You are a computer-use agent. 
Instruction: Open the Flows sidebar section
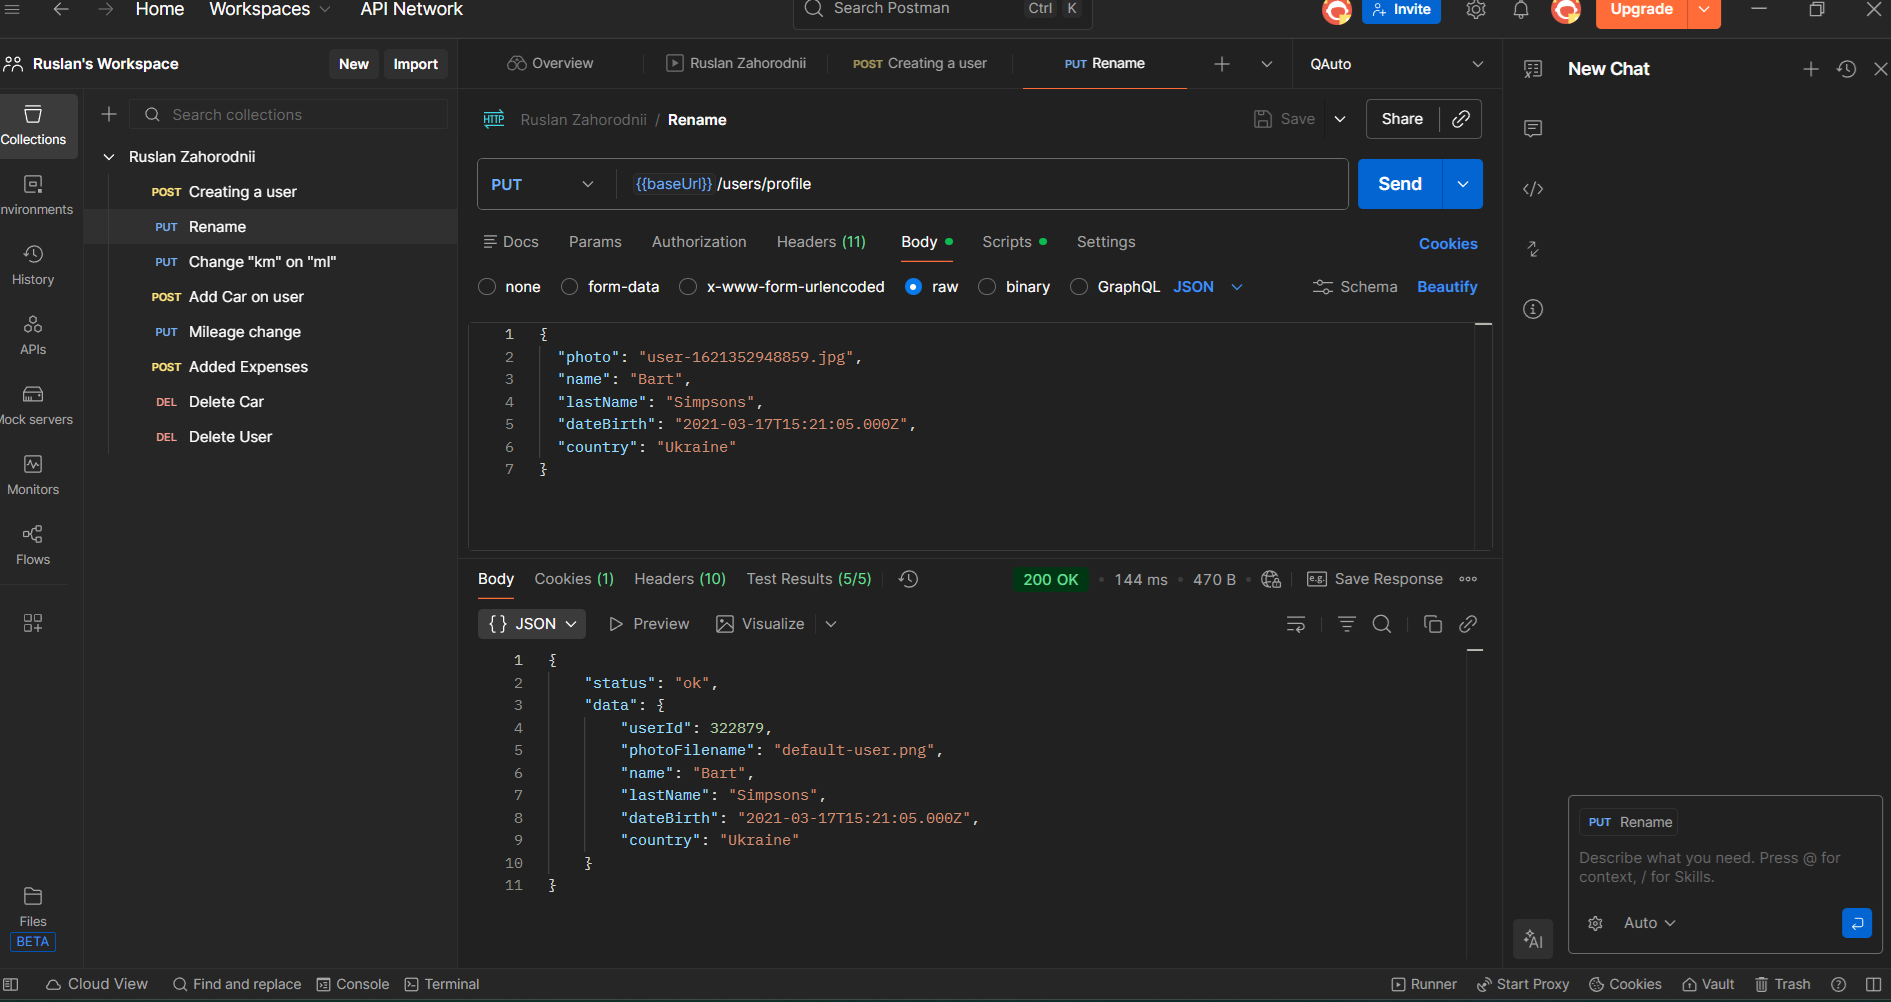33,545
